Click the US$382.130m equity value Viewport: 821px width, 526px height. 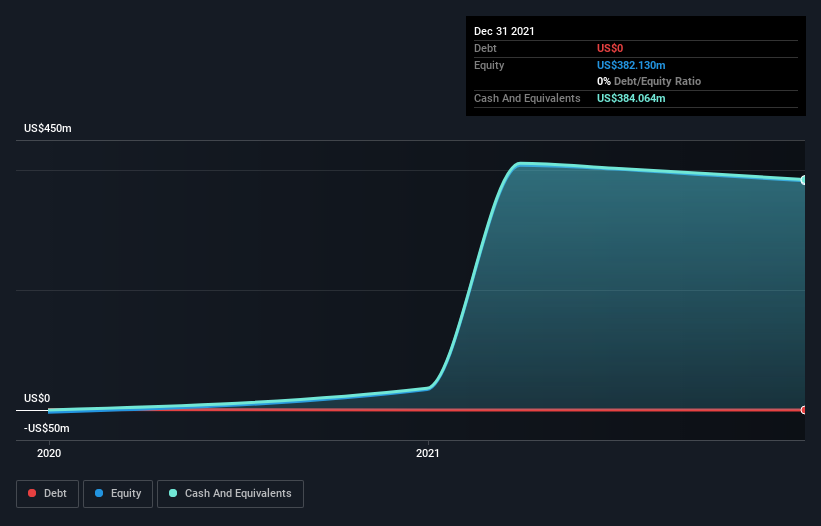[x=631, y=65]
